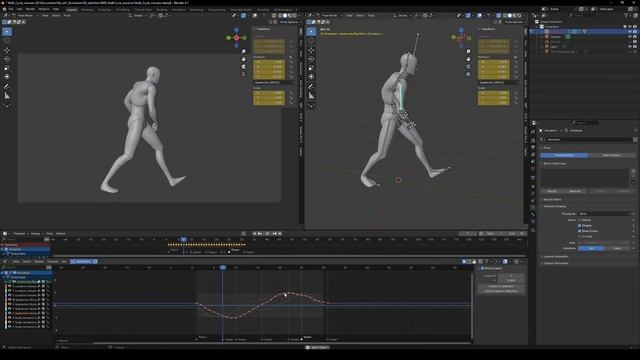The width and height of the screenshot is (640, 360).
Task: Jump to timeline start frame
Action: [254, 233]
